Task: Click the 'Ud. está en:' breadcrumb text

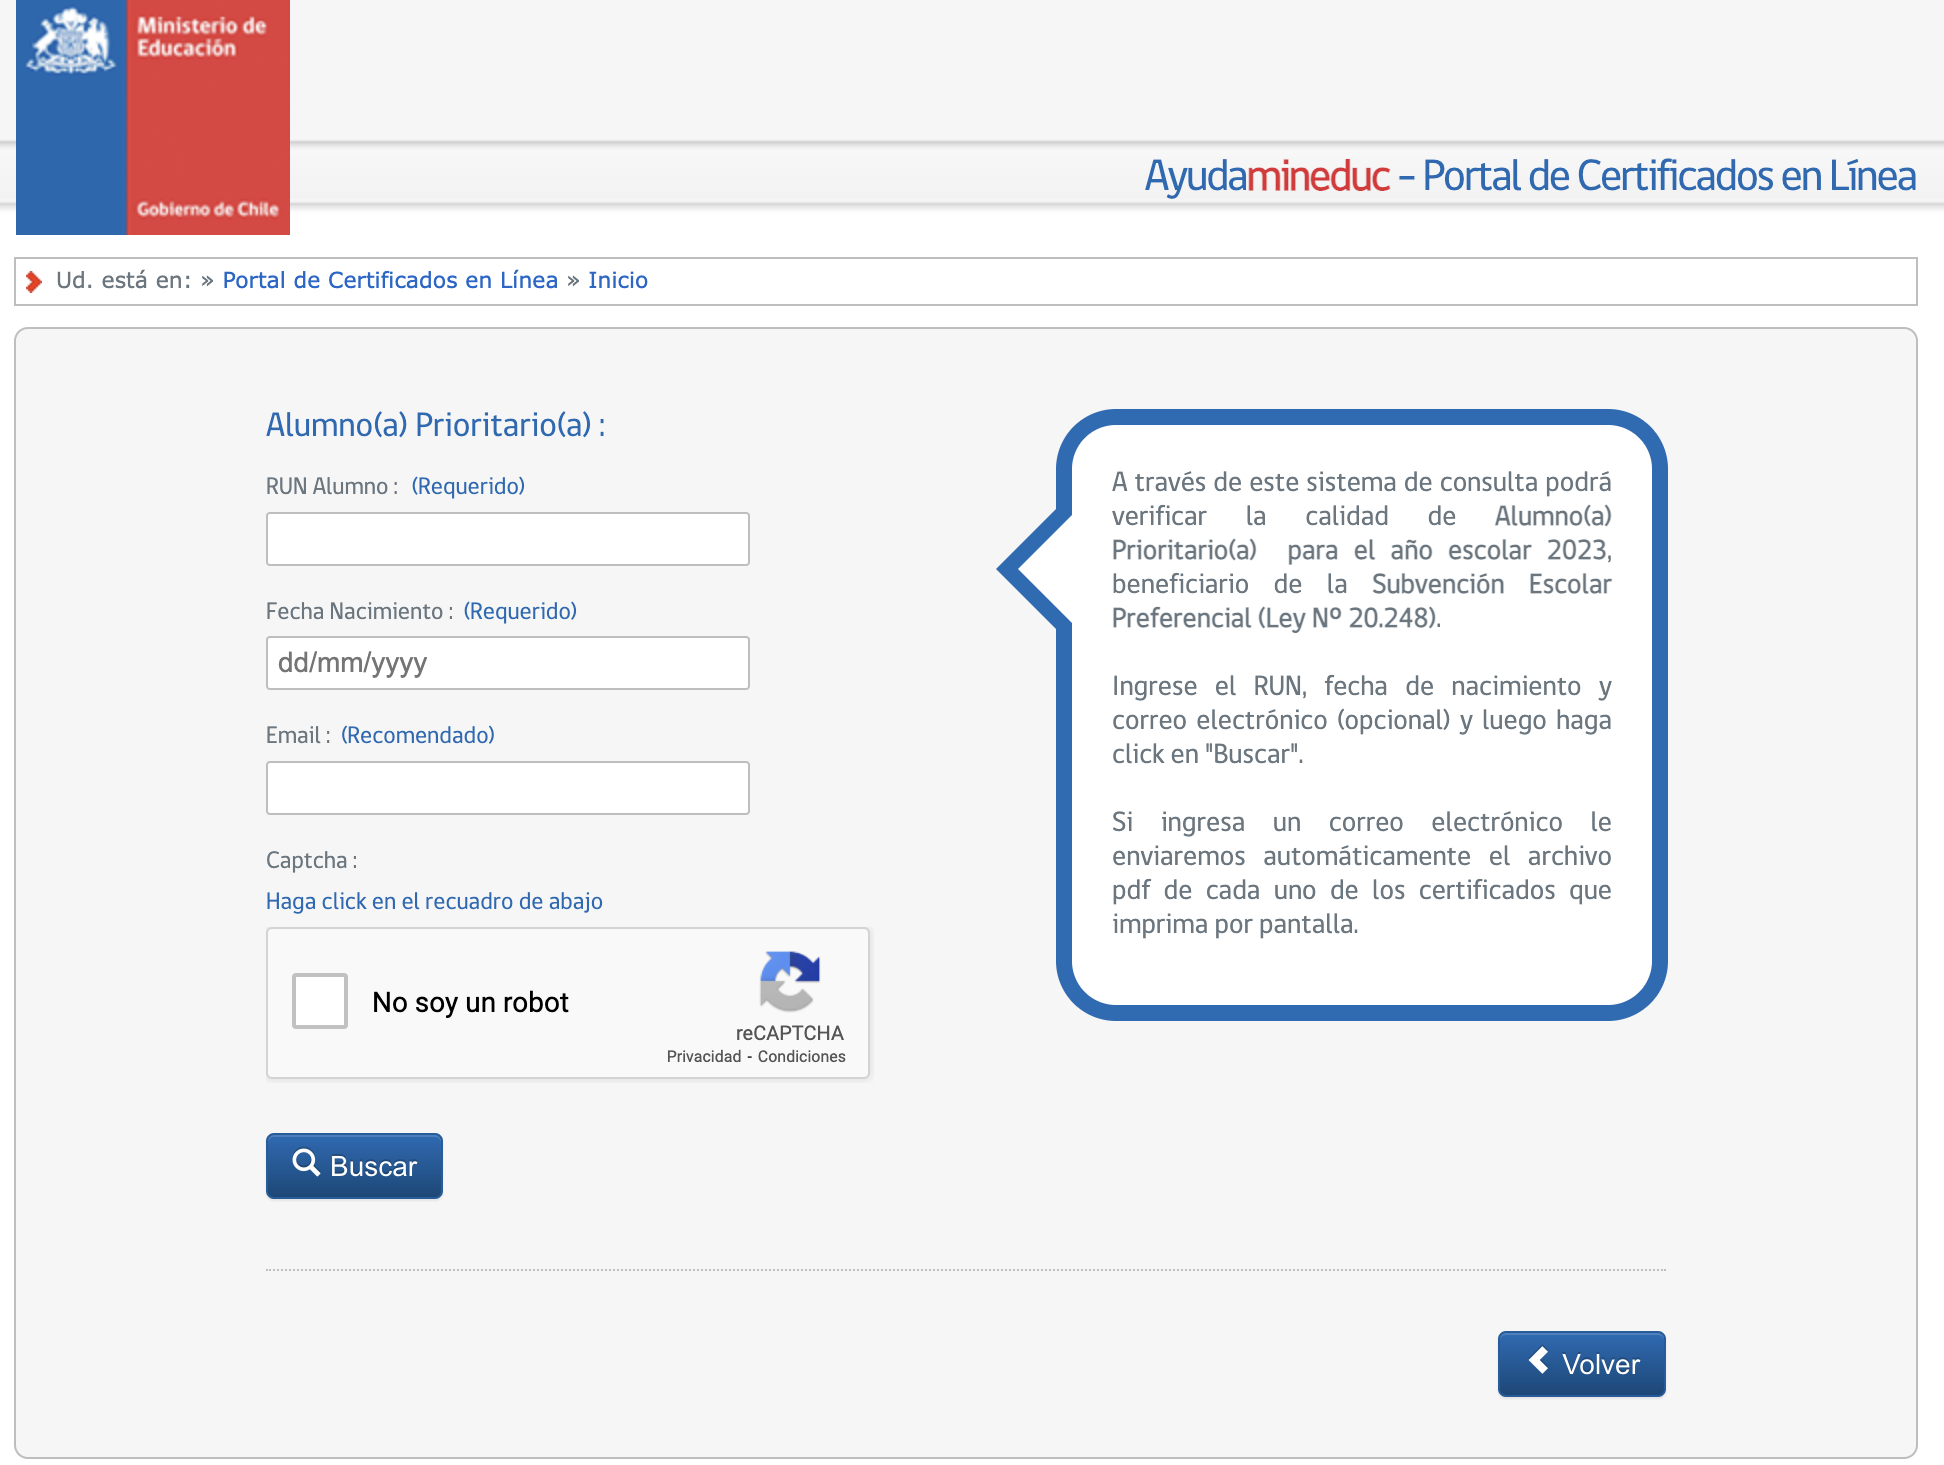Action: coord(123,280)
